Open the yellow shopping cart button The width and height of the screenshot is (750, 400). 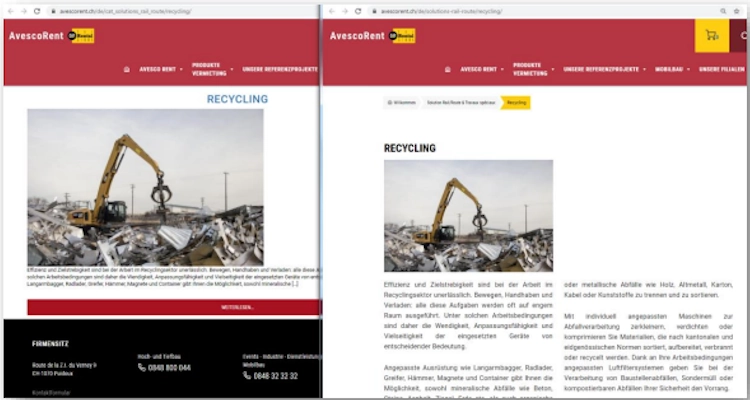[712, 35]
